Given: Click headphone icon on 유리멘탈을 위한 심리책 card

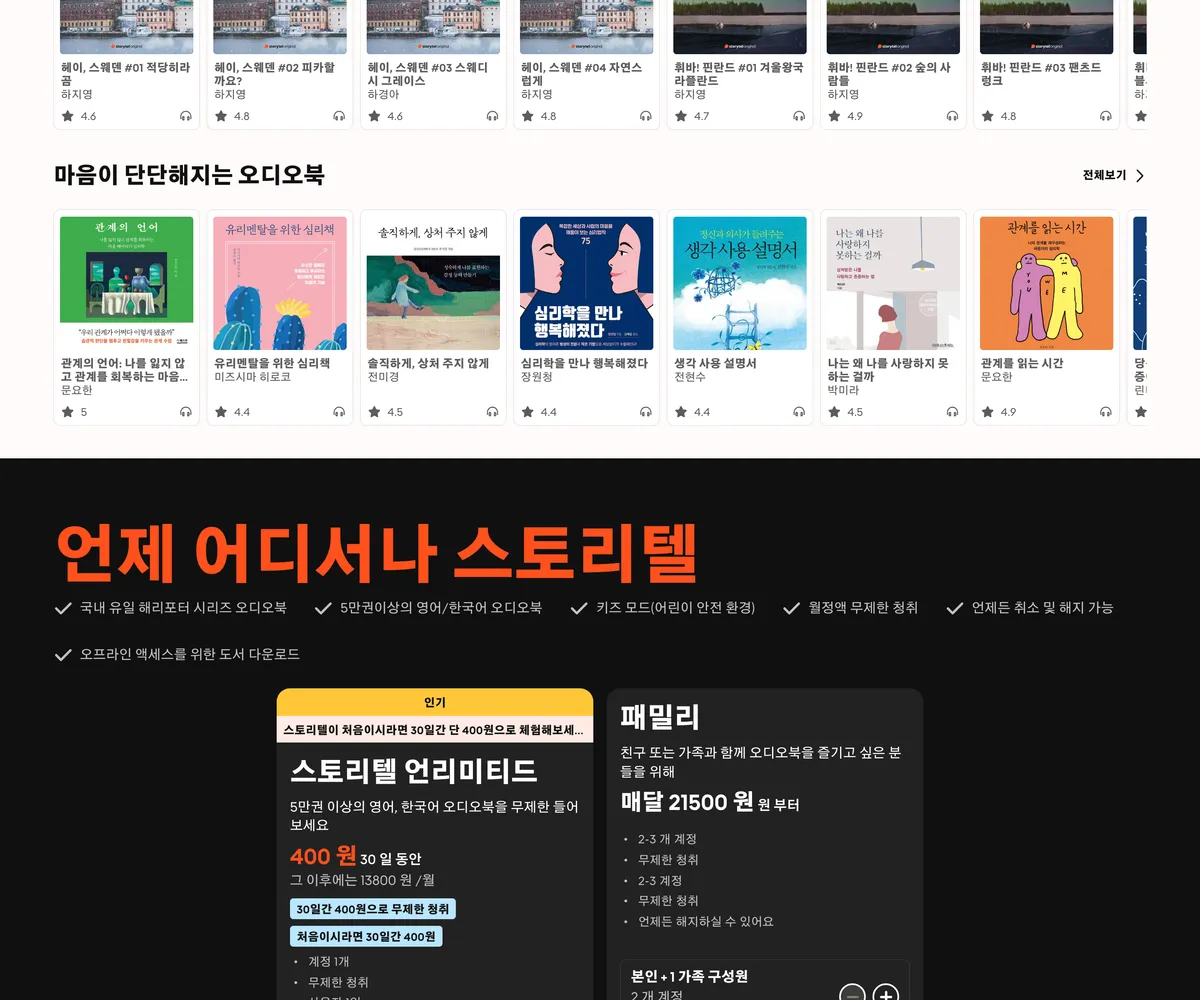Looking at the screenshot, I should click(339, 412).
